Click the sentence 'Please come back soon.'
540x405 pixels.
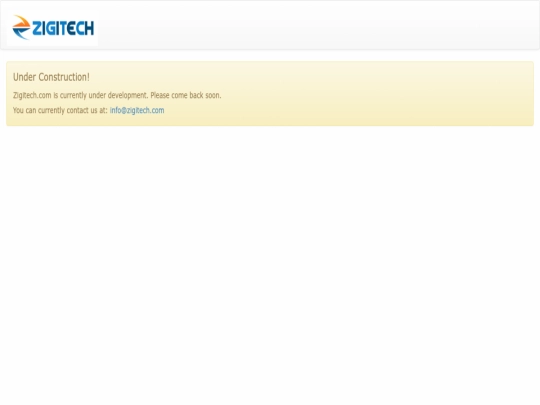186,95
